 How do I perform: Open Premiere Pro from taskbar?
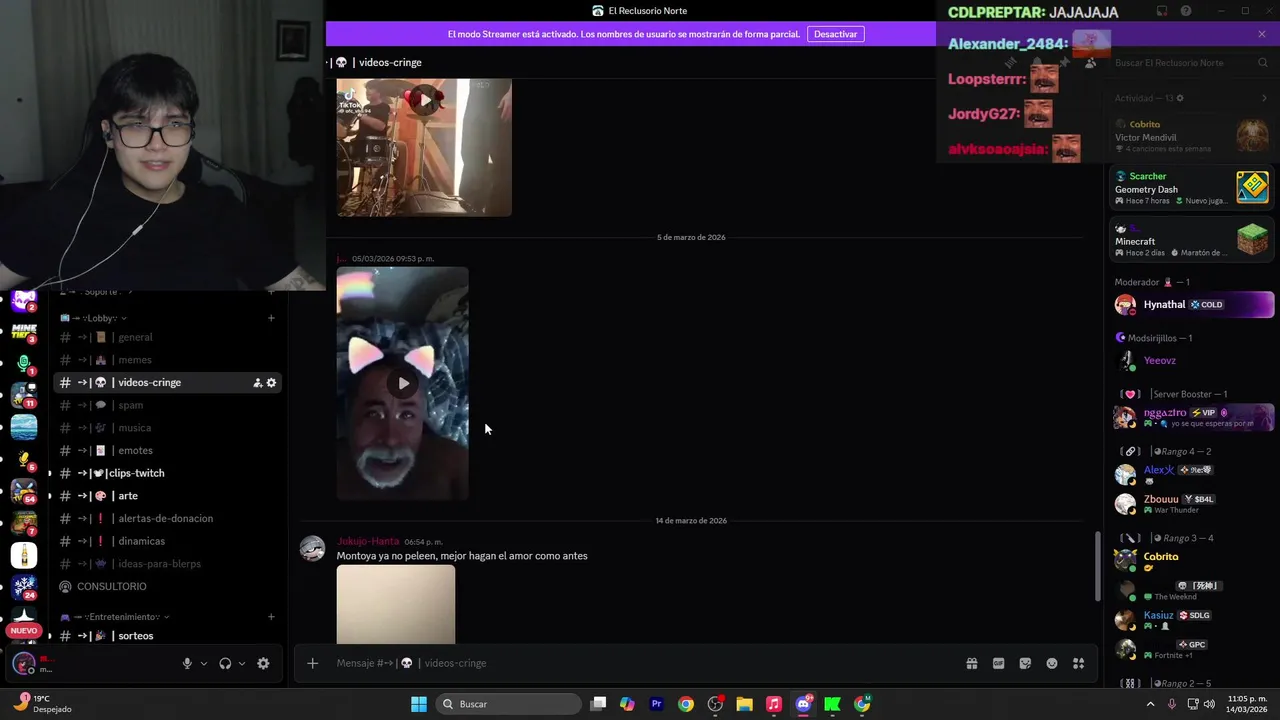pos(656,704)
